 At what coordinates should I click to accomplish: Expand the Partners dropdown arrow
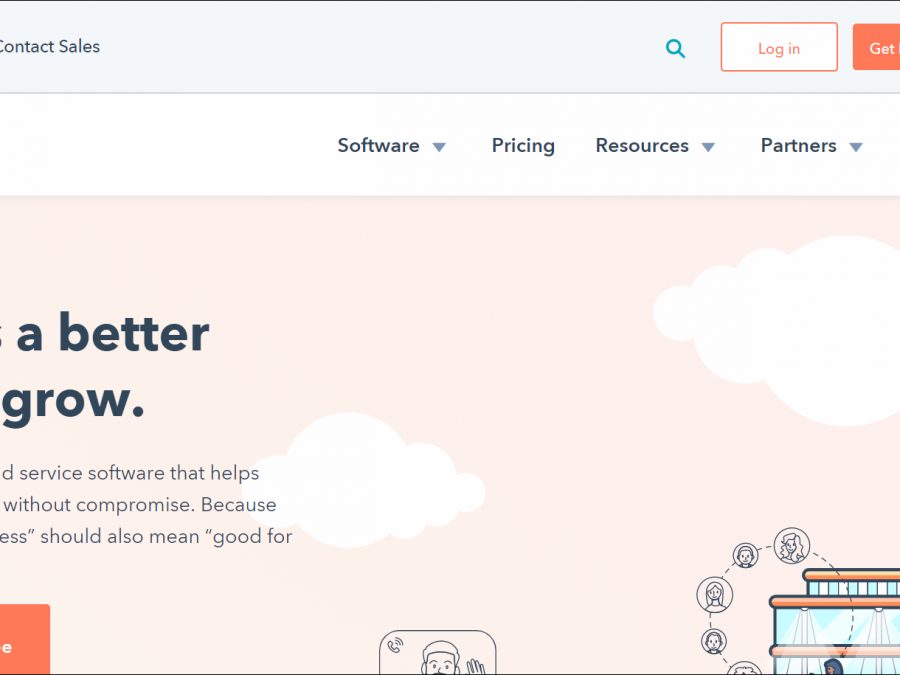point(856,147)
